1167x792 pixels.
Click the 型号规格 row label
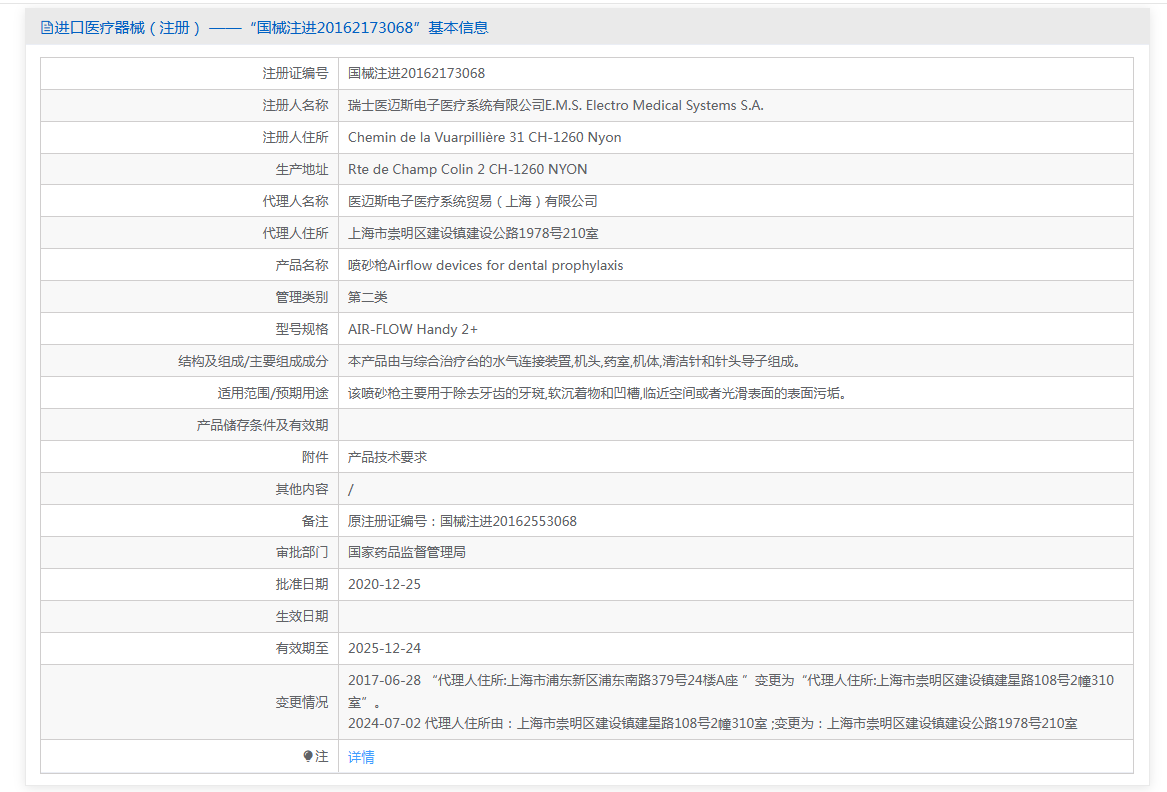pyautogui.click(x=301, y=329)
